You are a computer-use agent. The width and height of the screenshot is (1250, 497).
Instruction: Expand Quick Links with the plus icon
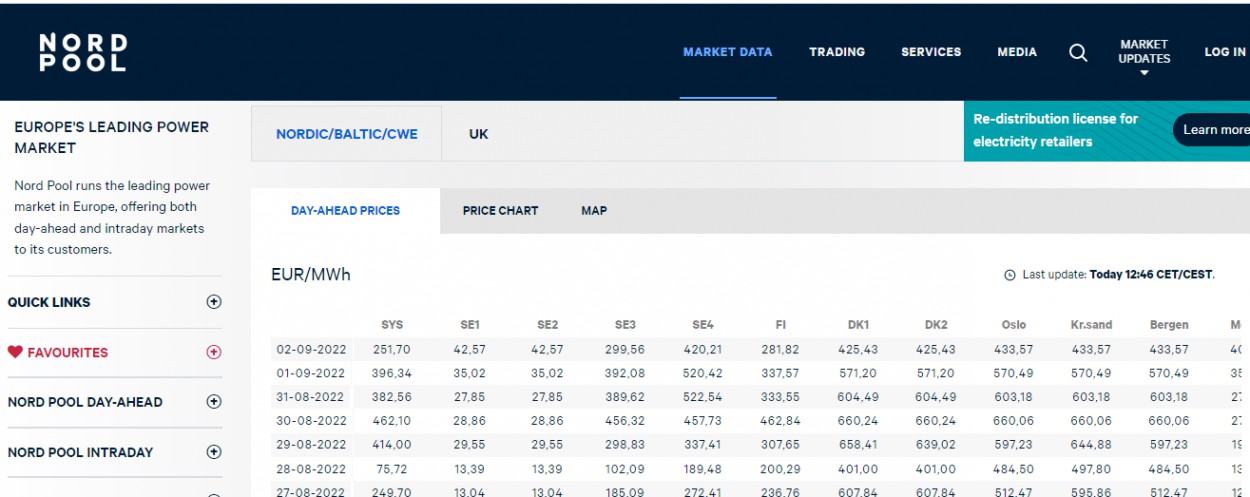click(x=213, y=302)
